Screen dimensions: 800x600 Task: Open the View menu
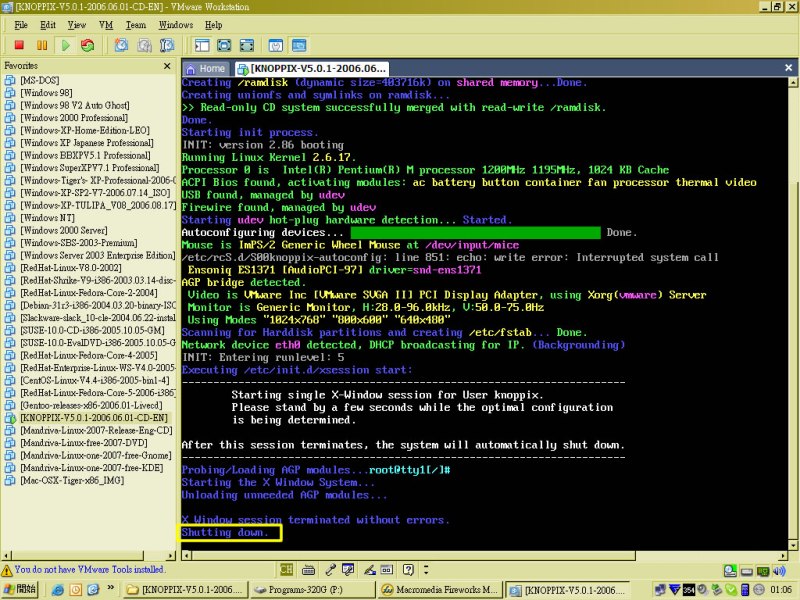click(77, 25)
